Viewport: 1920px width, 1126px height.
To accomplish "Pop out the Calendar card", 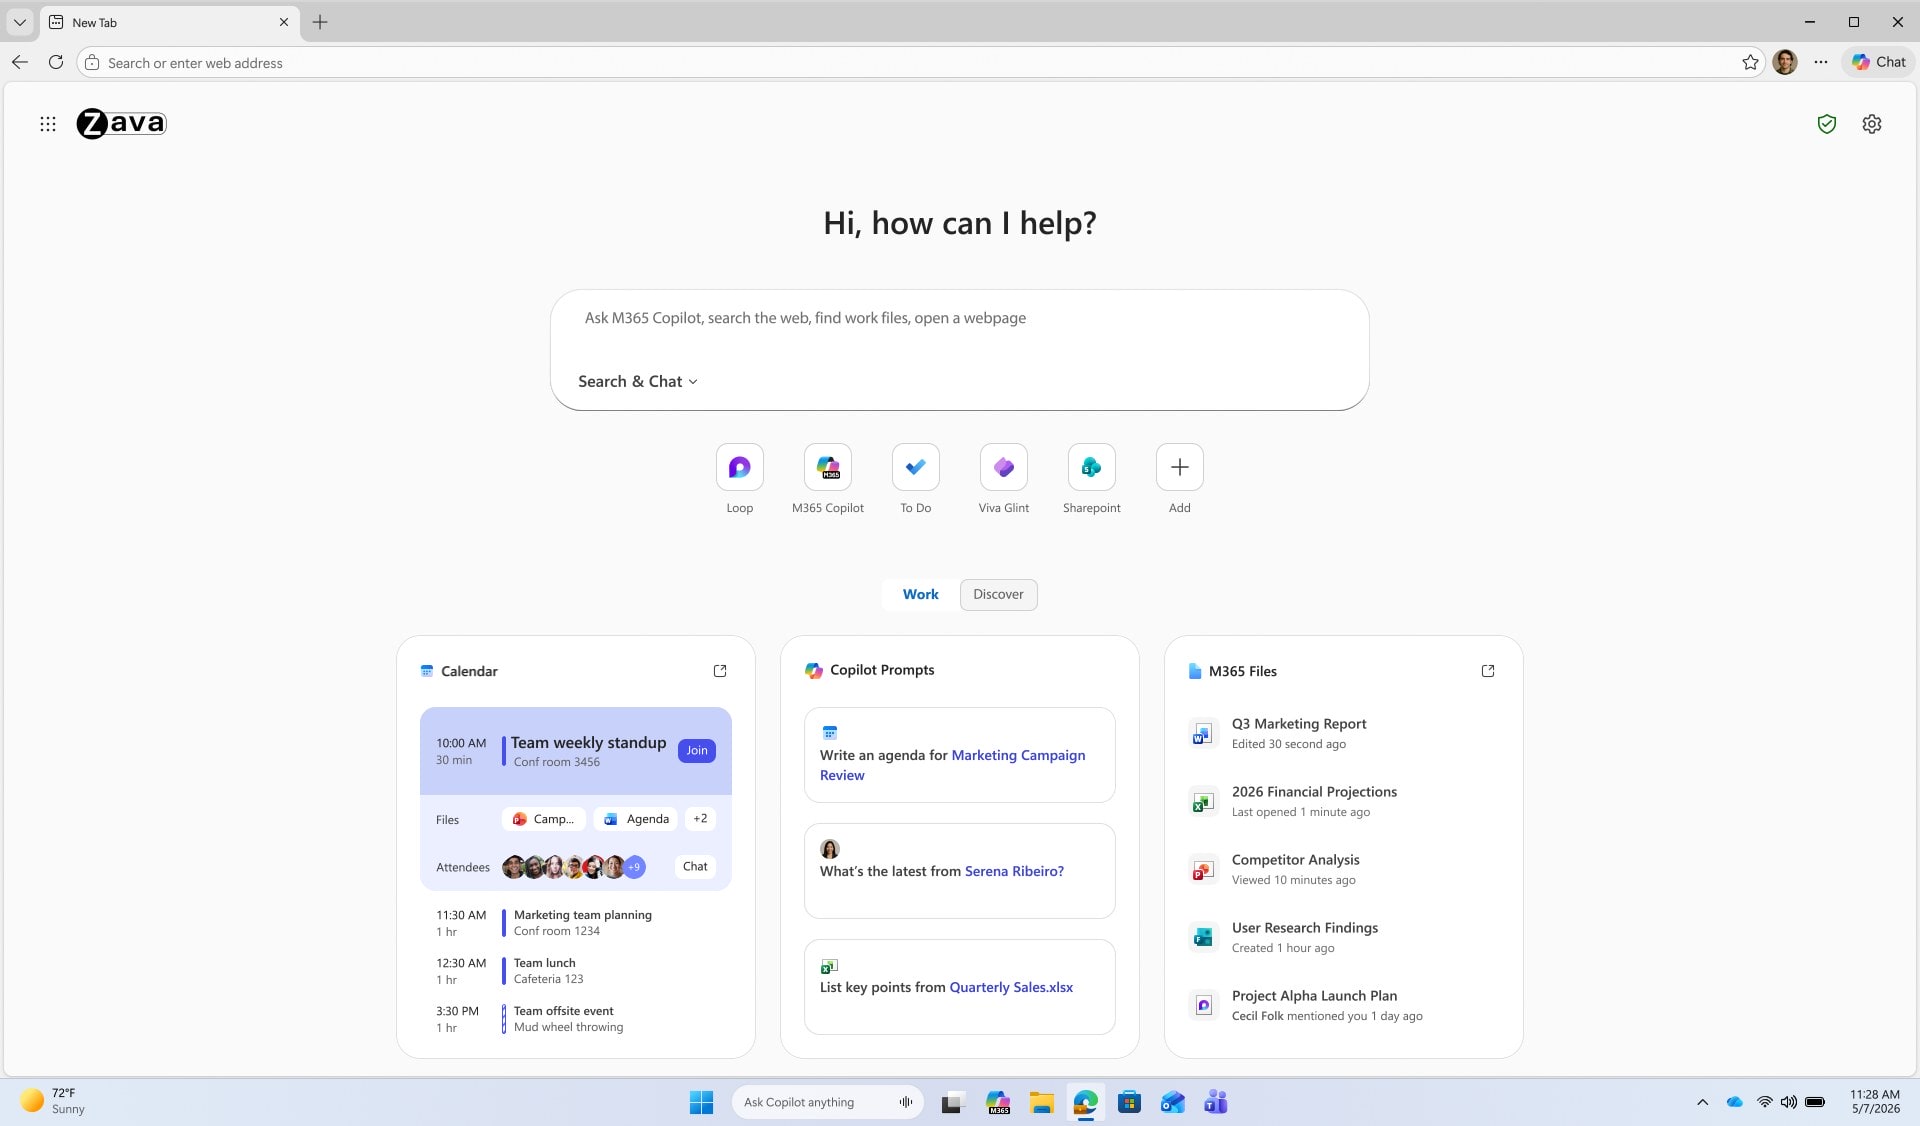I will pyautogui.click(x=720, y=671).
